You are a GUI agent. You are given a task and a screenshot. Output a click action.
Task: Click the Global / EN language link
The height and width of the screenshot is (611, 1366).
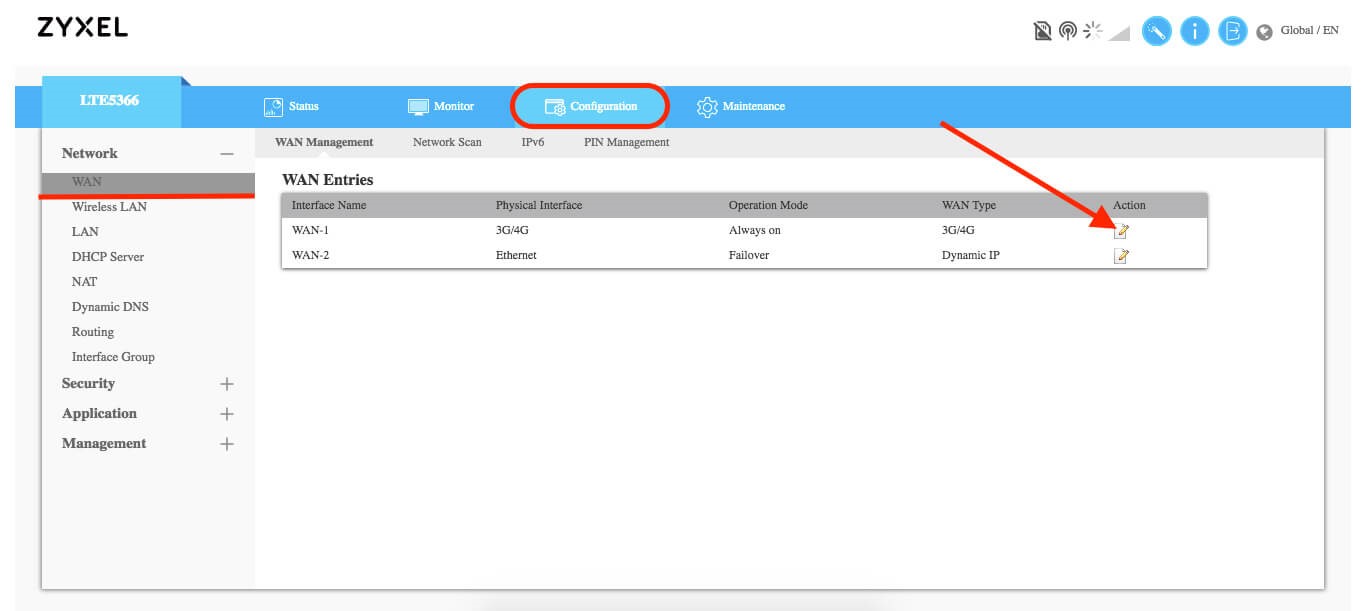[x=1309, y=30]
